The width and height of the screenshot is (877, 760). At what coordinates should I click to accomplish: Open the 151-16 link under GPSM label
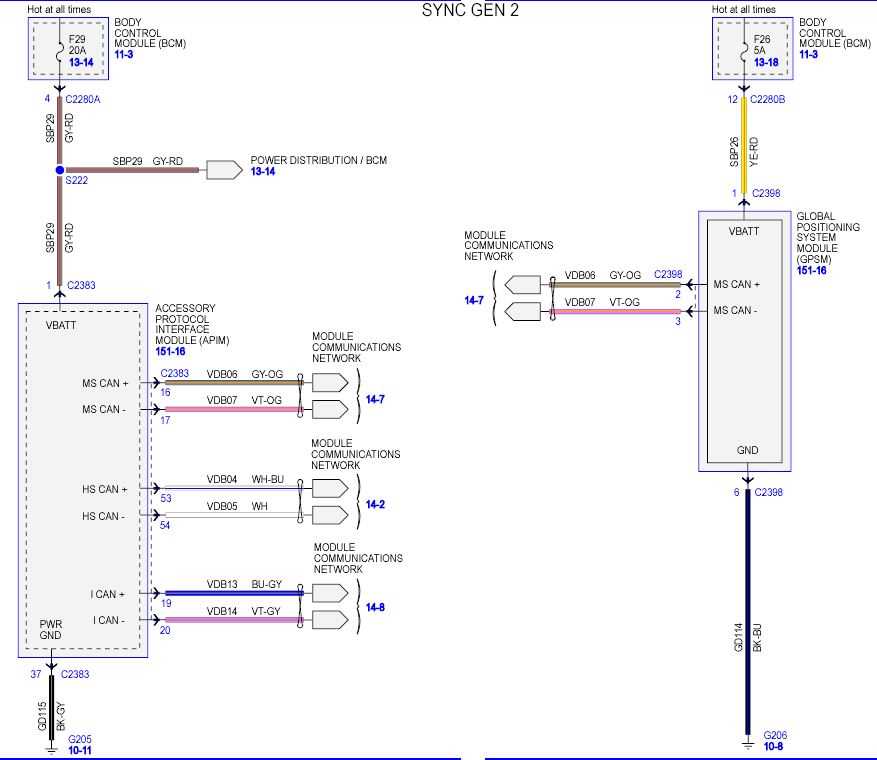812,270
